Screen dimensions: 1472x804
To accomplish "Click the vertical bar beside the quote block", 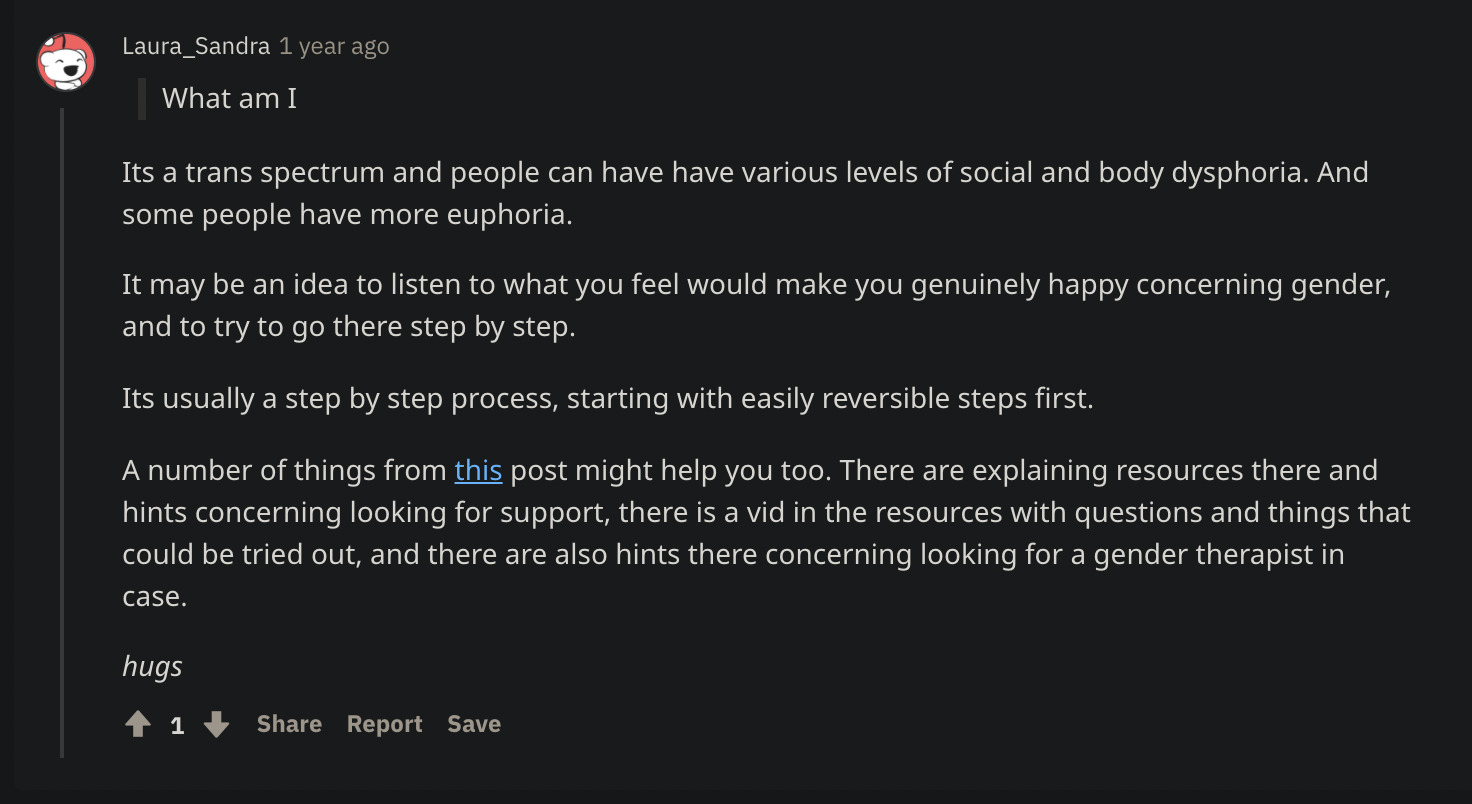I will pyautogui.click(x=142, y=98).
